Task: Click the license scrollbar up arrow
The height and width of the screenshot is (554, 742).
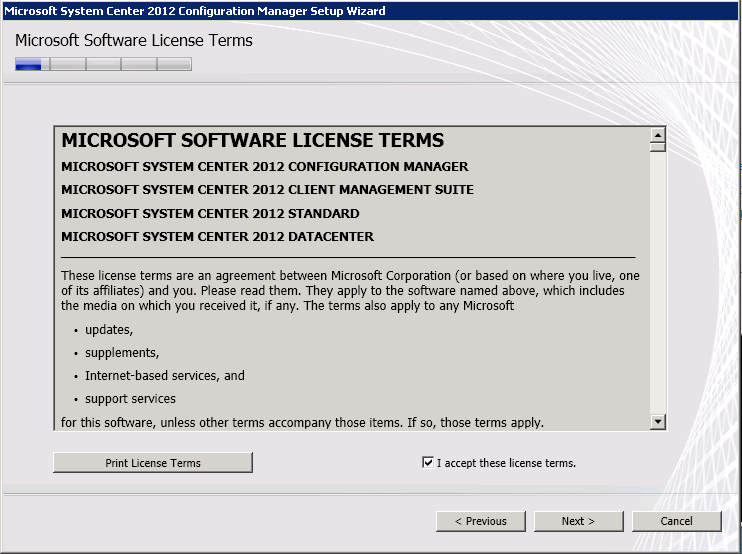Action: pyautogui.click(x=658, y=135)
